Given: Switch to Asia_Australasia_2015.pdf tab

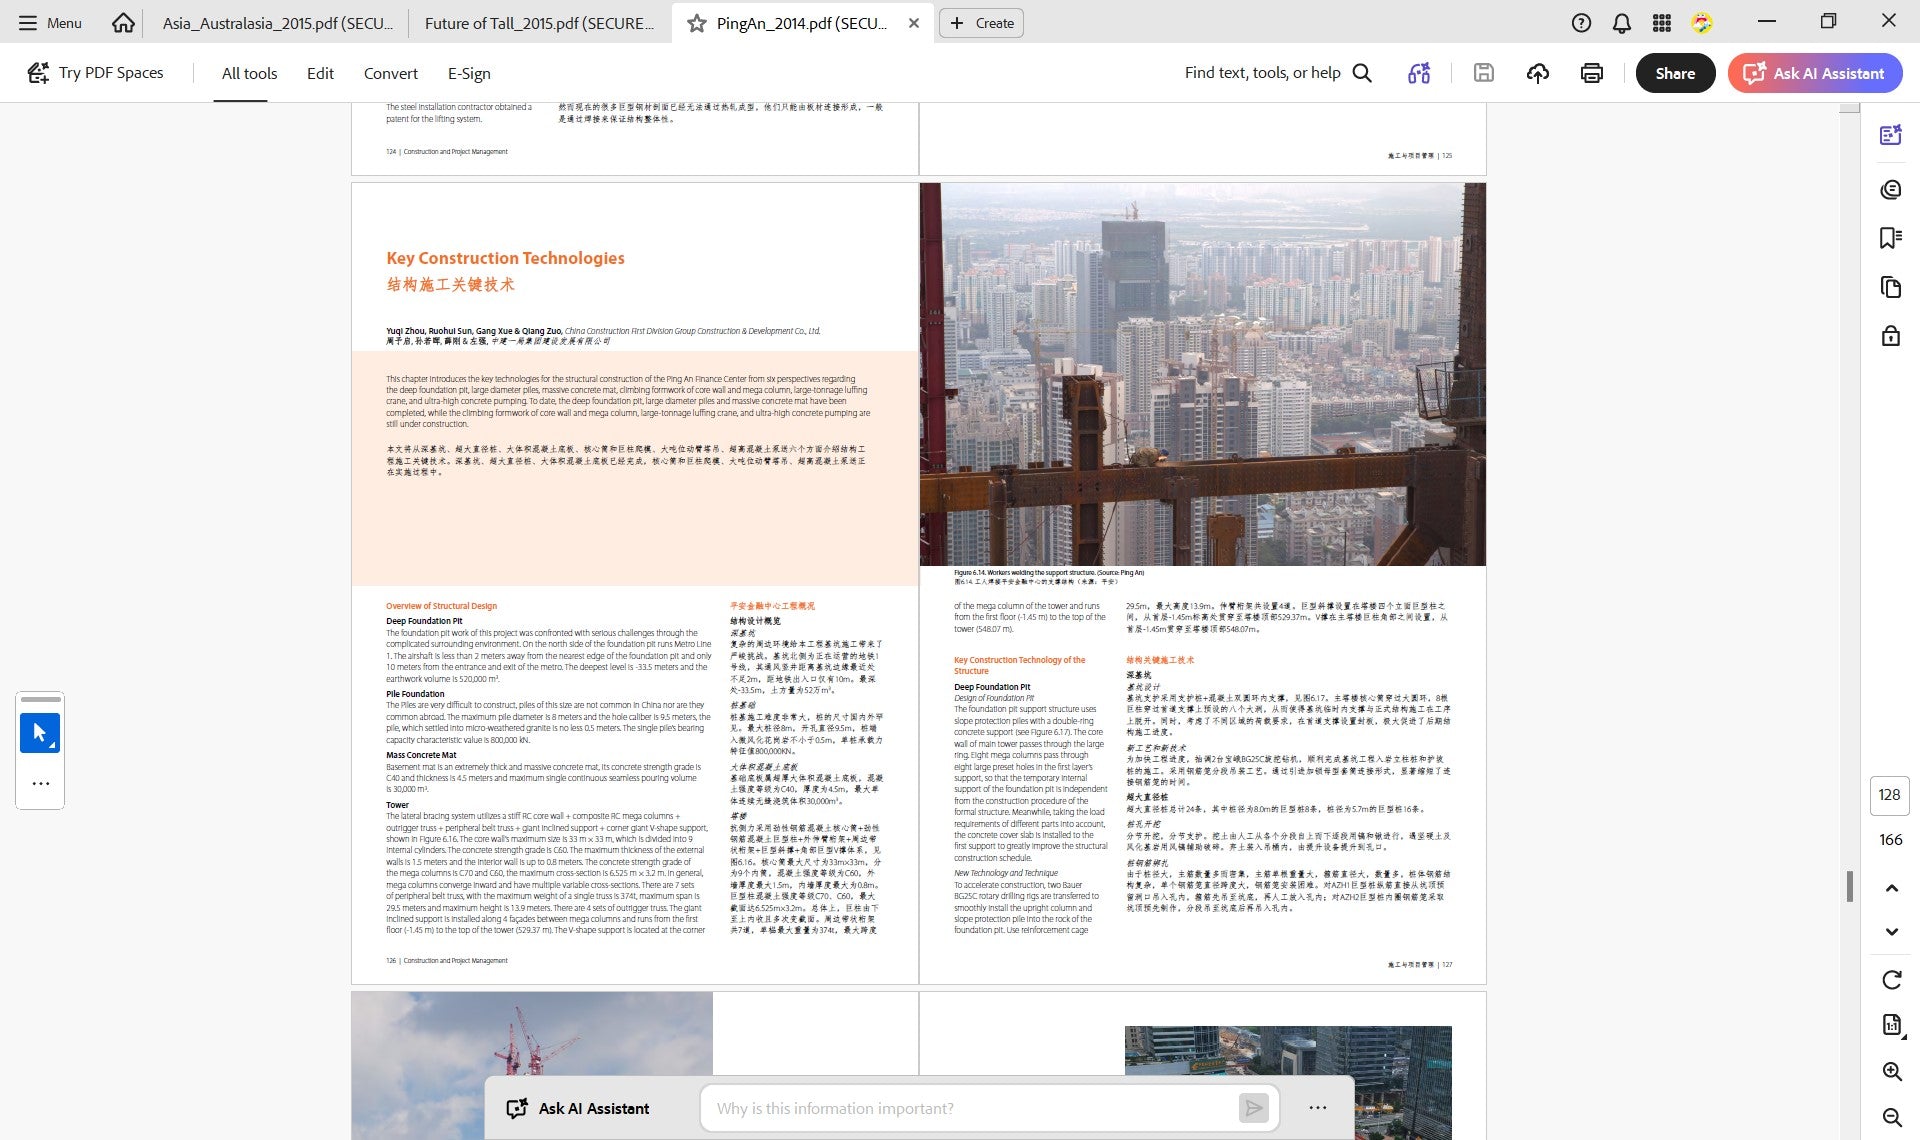Looking at the screenshot, I should click(277, 23).
